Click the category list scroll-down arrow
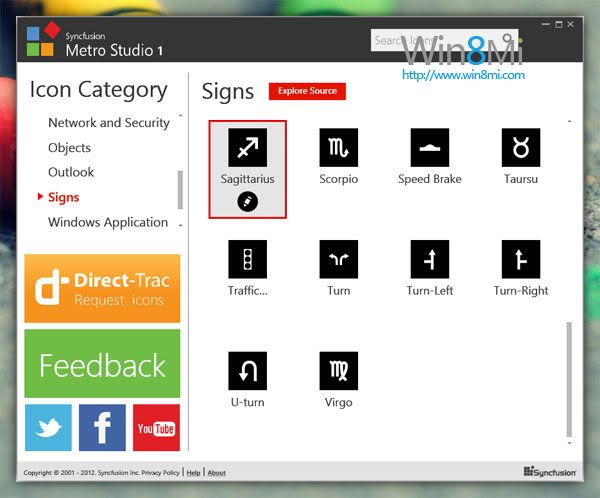Viewport: 600px width, 498px height. point(181,225)
